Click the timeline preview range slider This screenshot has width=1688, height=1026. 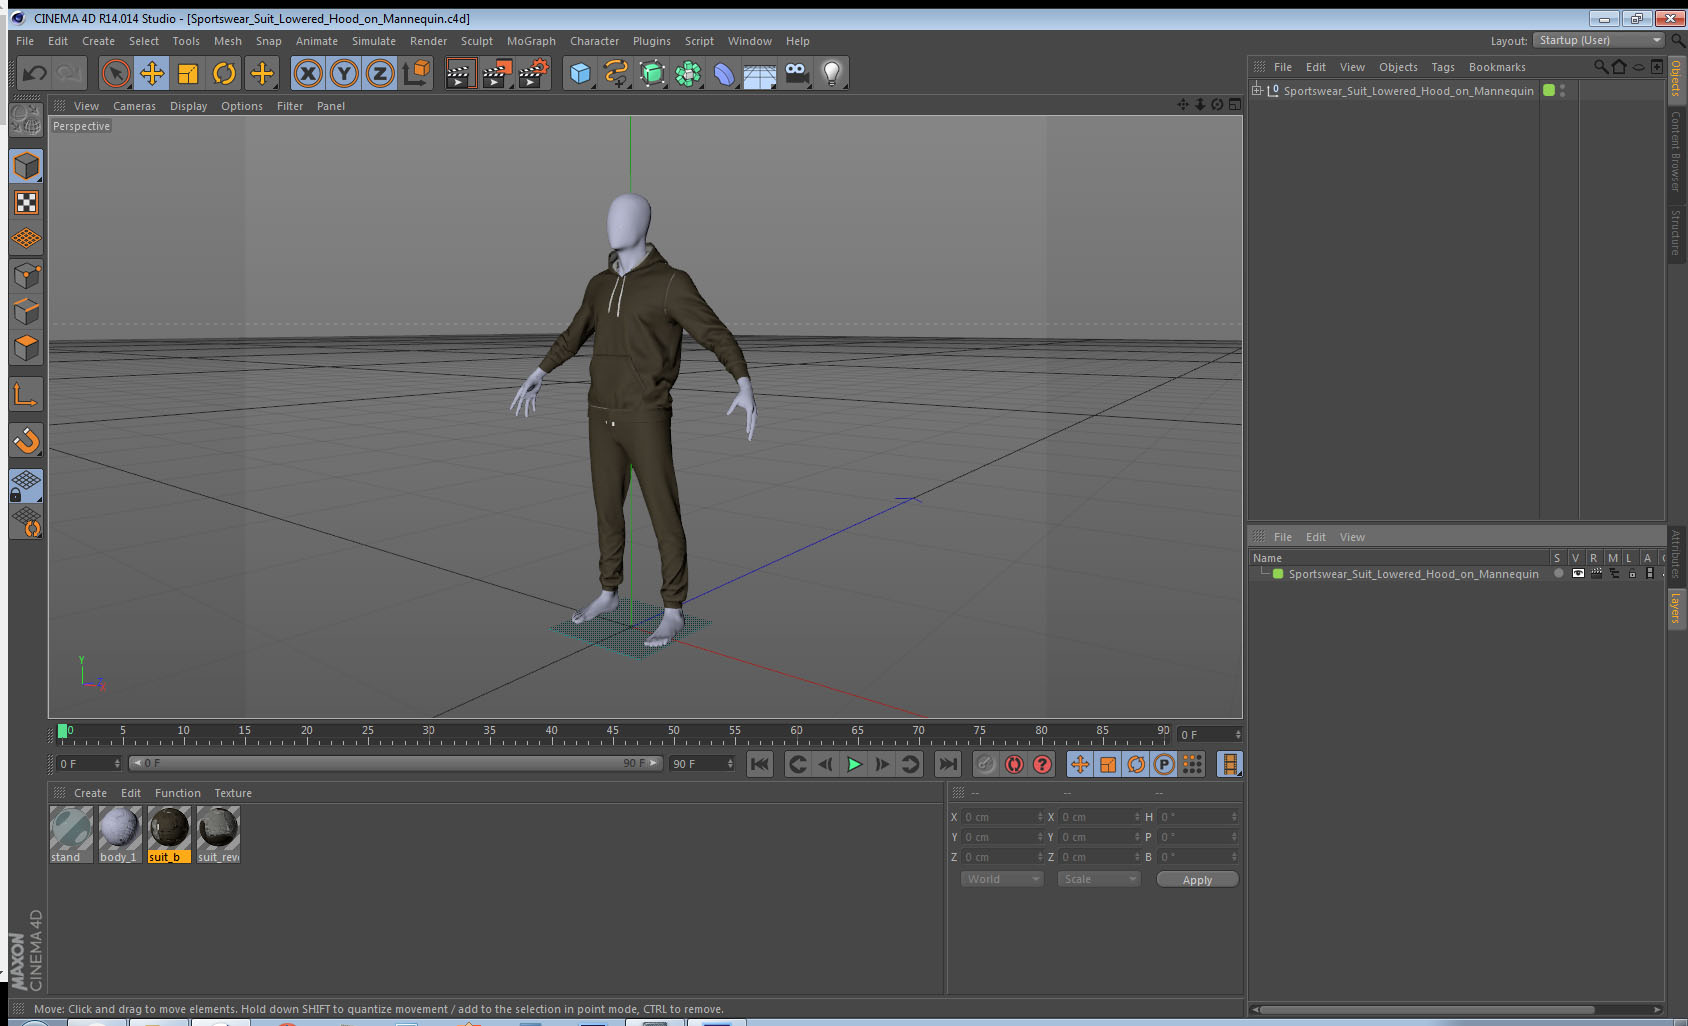pos(396,763)
